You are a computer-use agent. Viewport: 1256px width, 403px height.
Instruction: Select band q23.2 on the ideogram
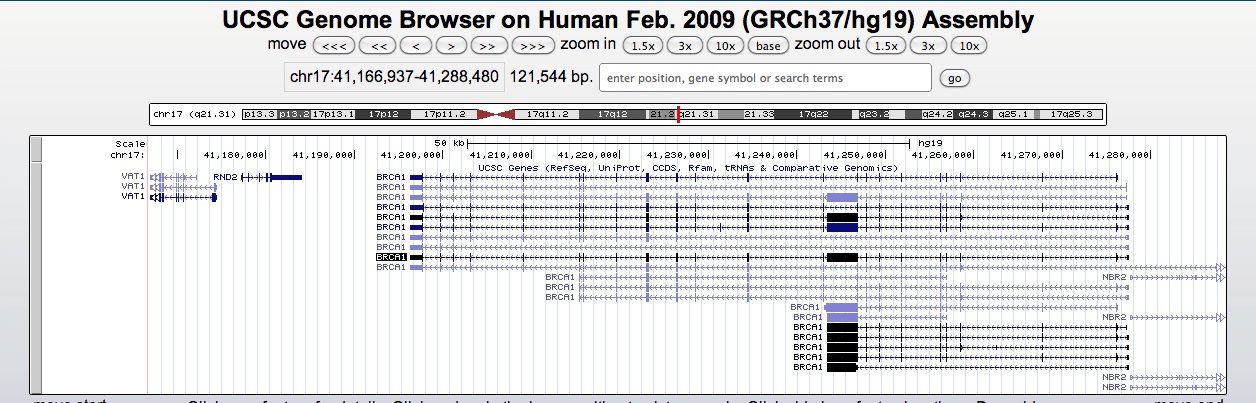pyautogui.click(x=872, y=115)
